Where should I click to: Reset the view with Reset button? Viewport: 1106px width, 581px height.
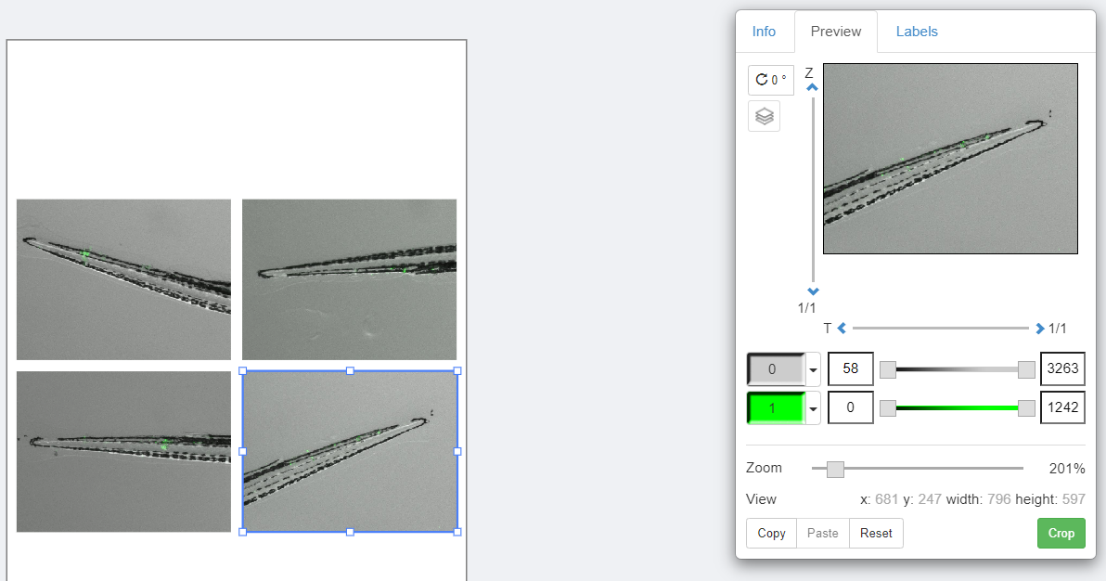coord(876,533)
